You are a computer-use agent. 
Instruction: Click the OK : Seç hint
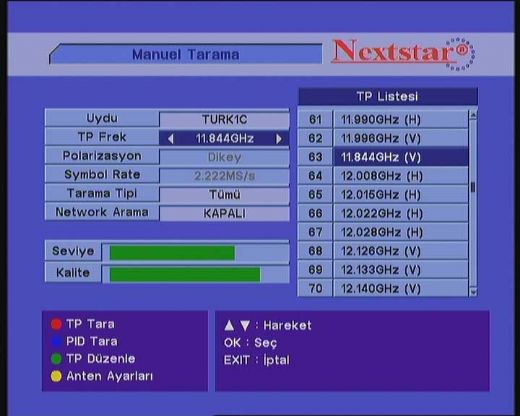point(250,343)
